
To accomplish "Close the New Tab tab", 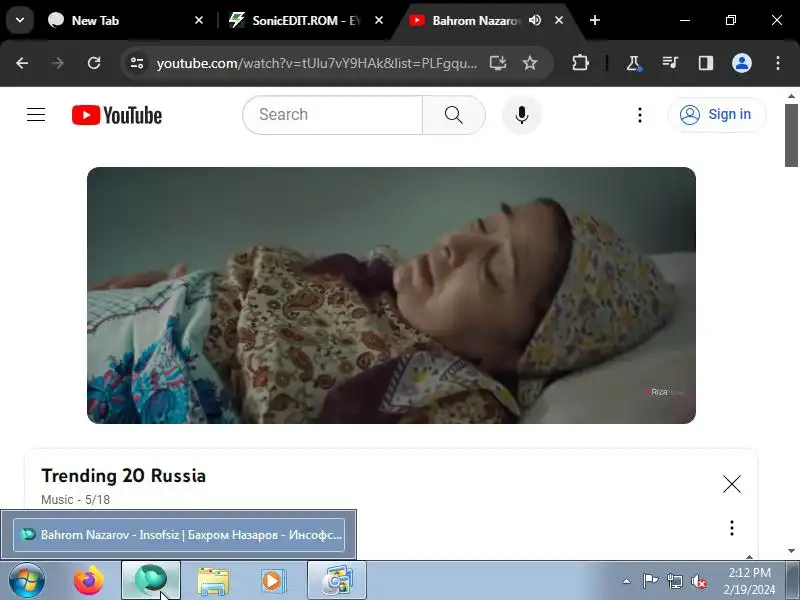I will click(x=199, y=20).
